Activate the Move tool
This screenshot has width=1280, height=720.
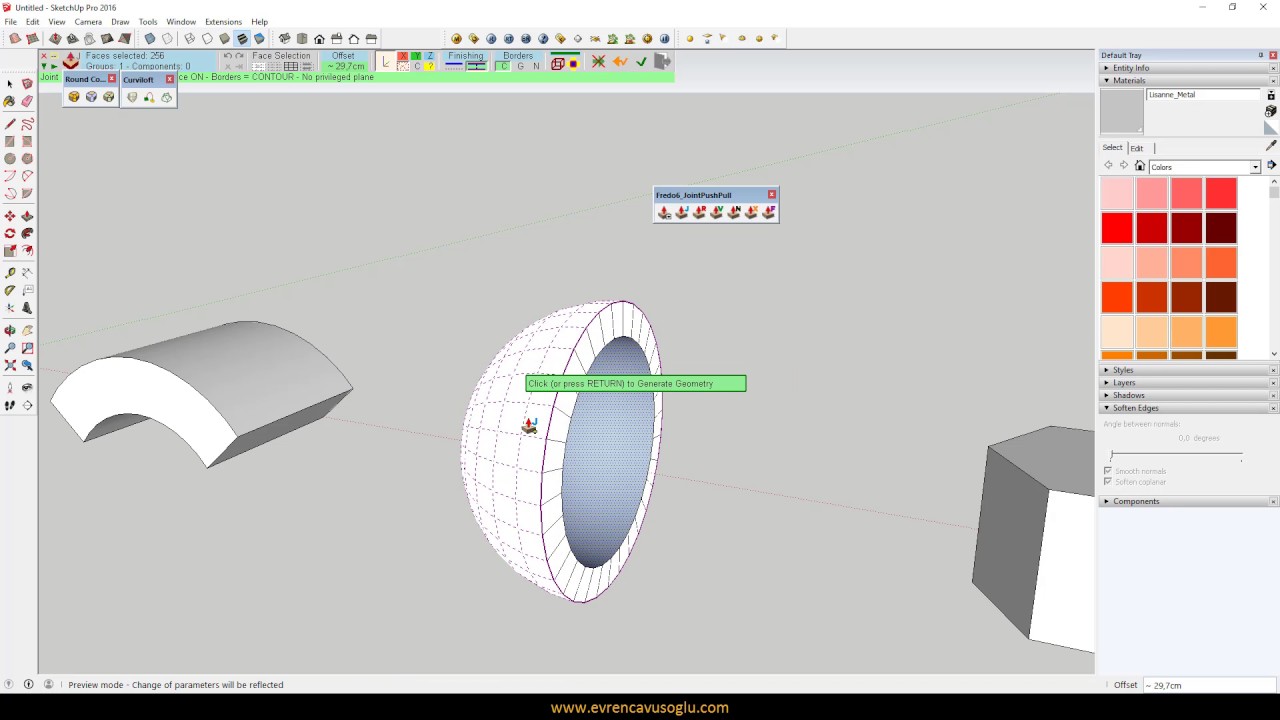coord(10,216)
